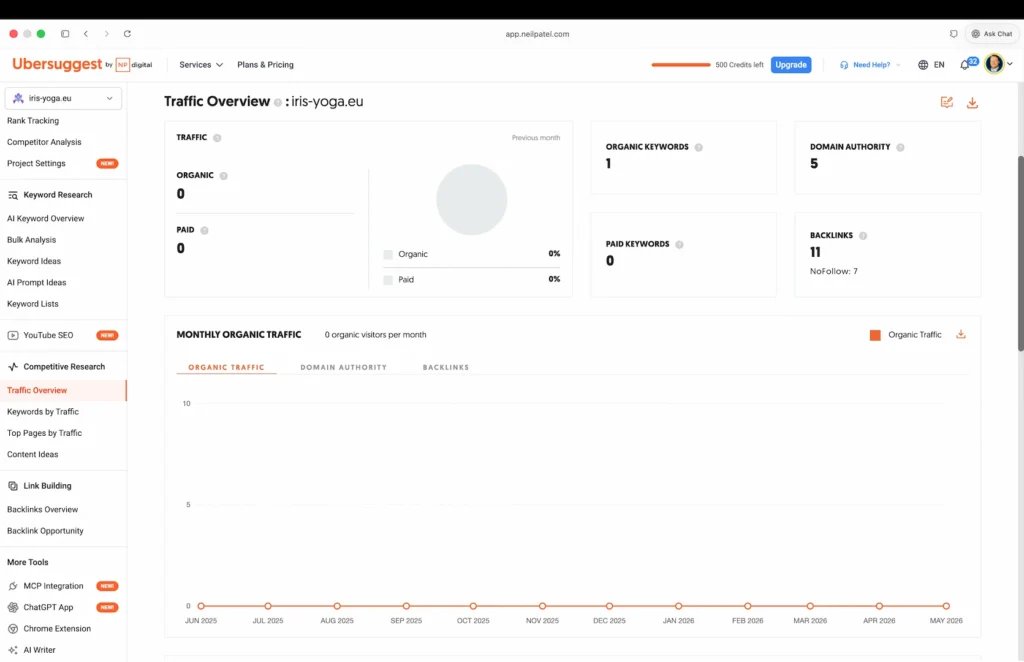Viewport: 1024px width, 662px height.
Task: Click help icon next to PAID KEYWORDS
Action: (x=679, y=245)
